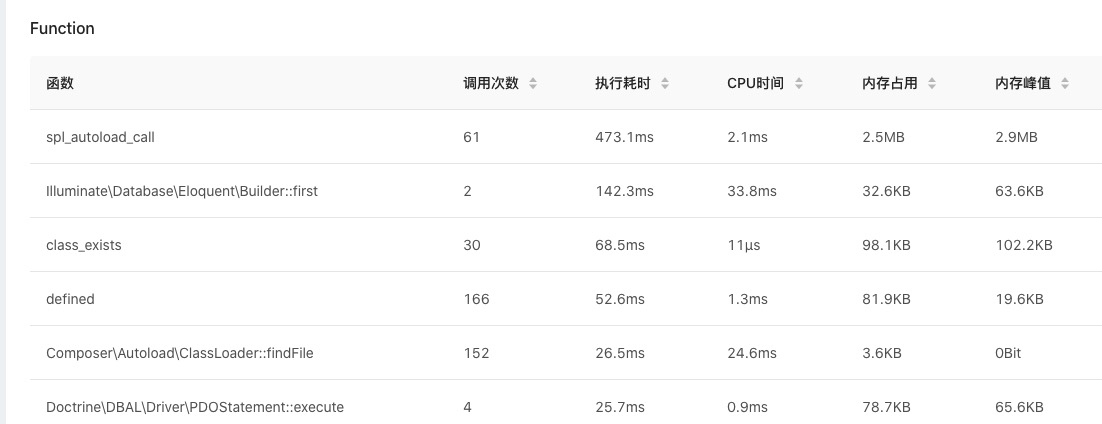Image resolution: width=1102 pixels, height=424 pixels.
Task: Click the sort icon beside 执行耗时
Action: [665, 84]
